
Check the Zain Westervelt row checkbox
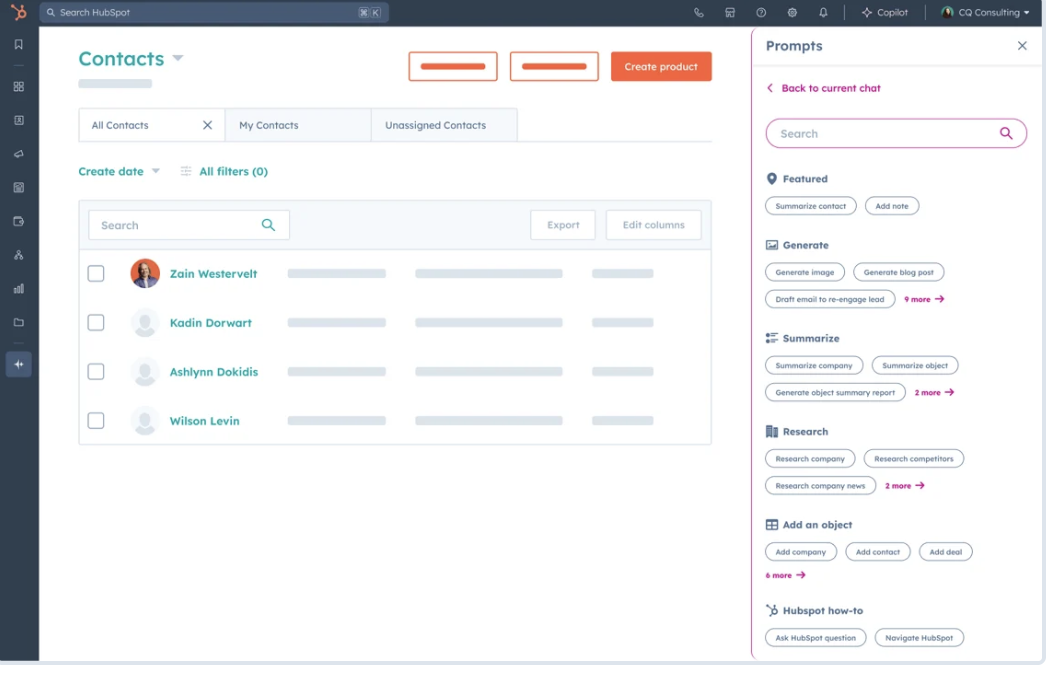pos(96,274)
